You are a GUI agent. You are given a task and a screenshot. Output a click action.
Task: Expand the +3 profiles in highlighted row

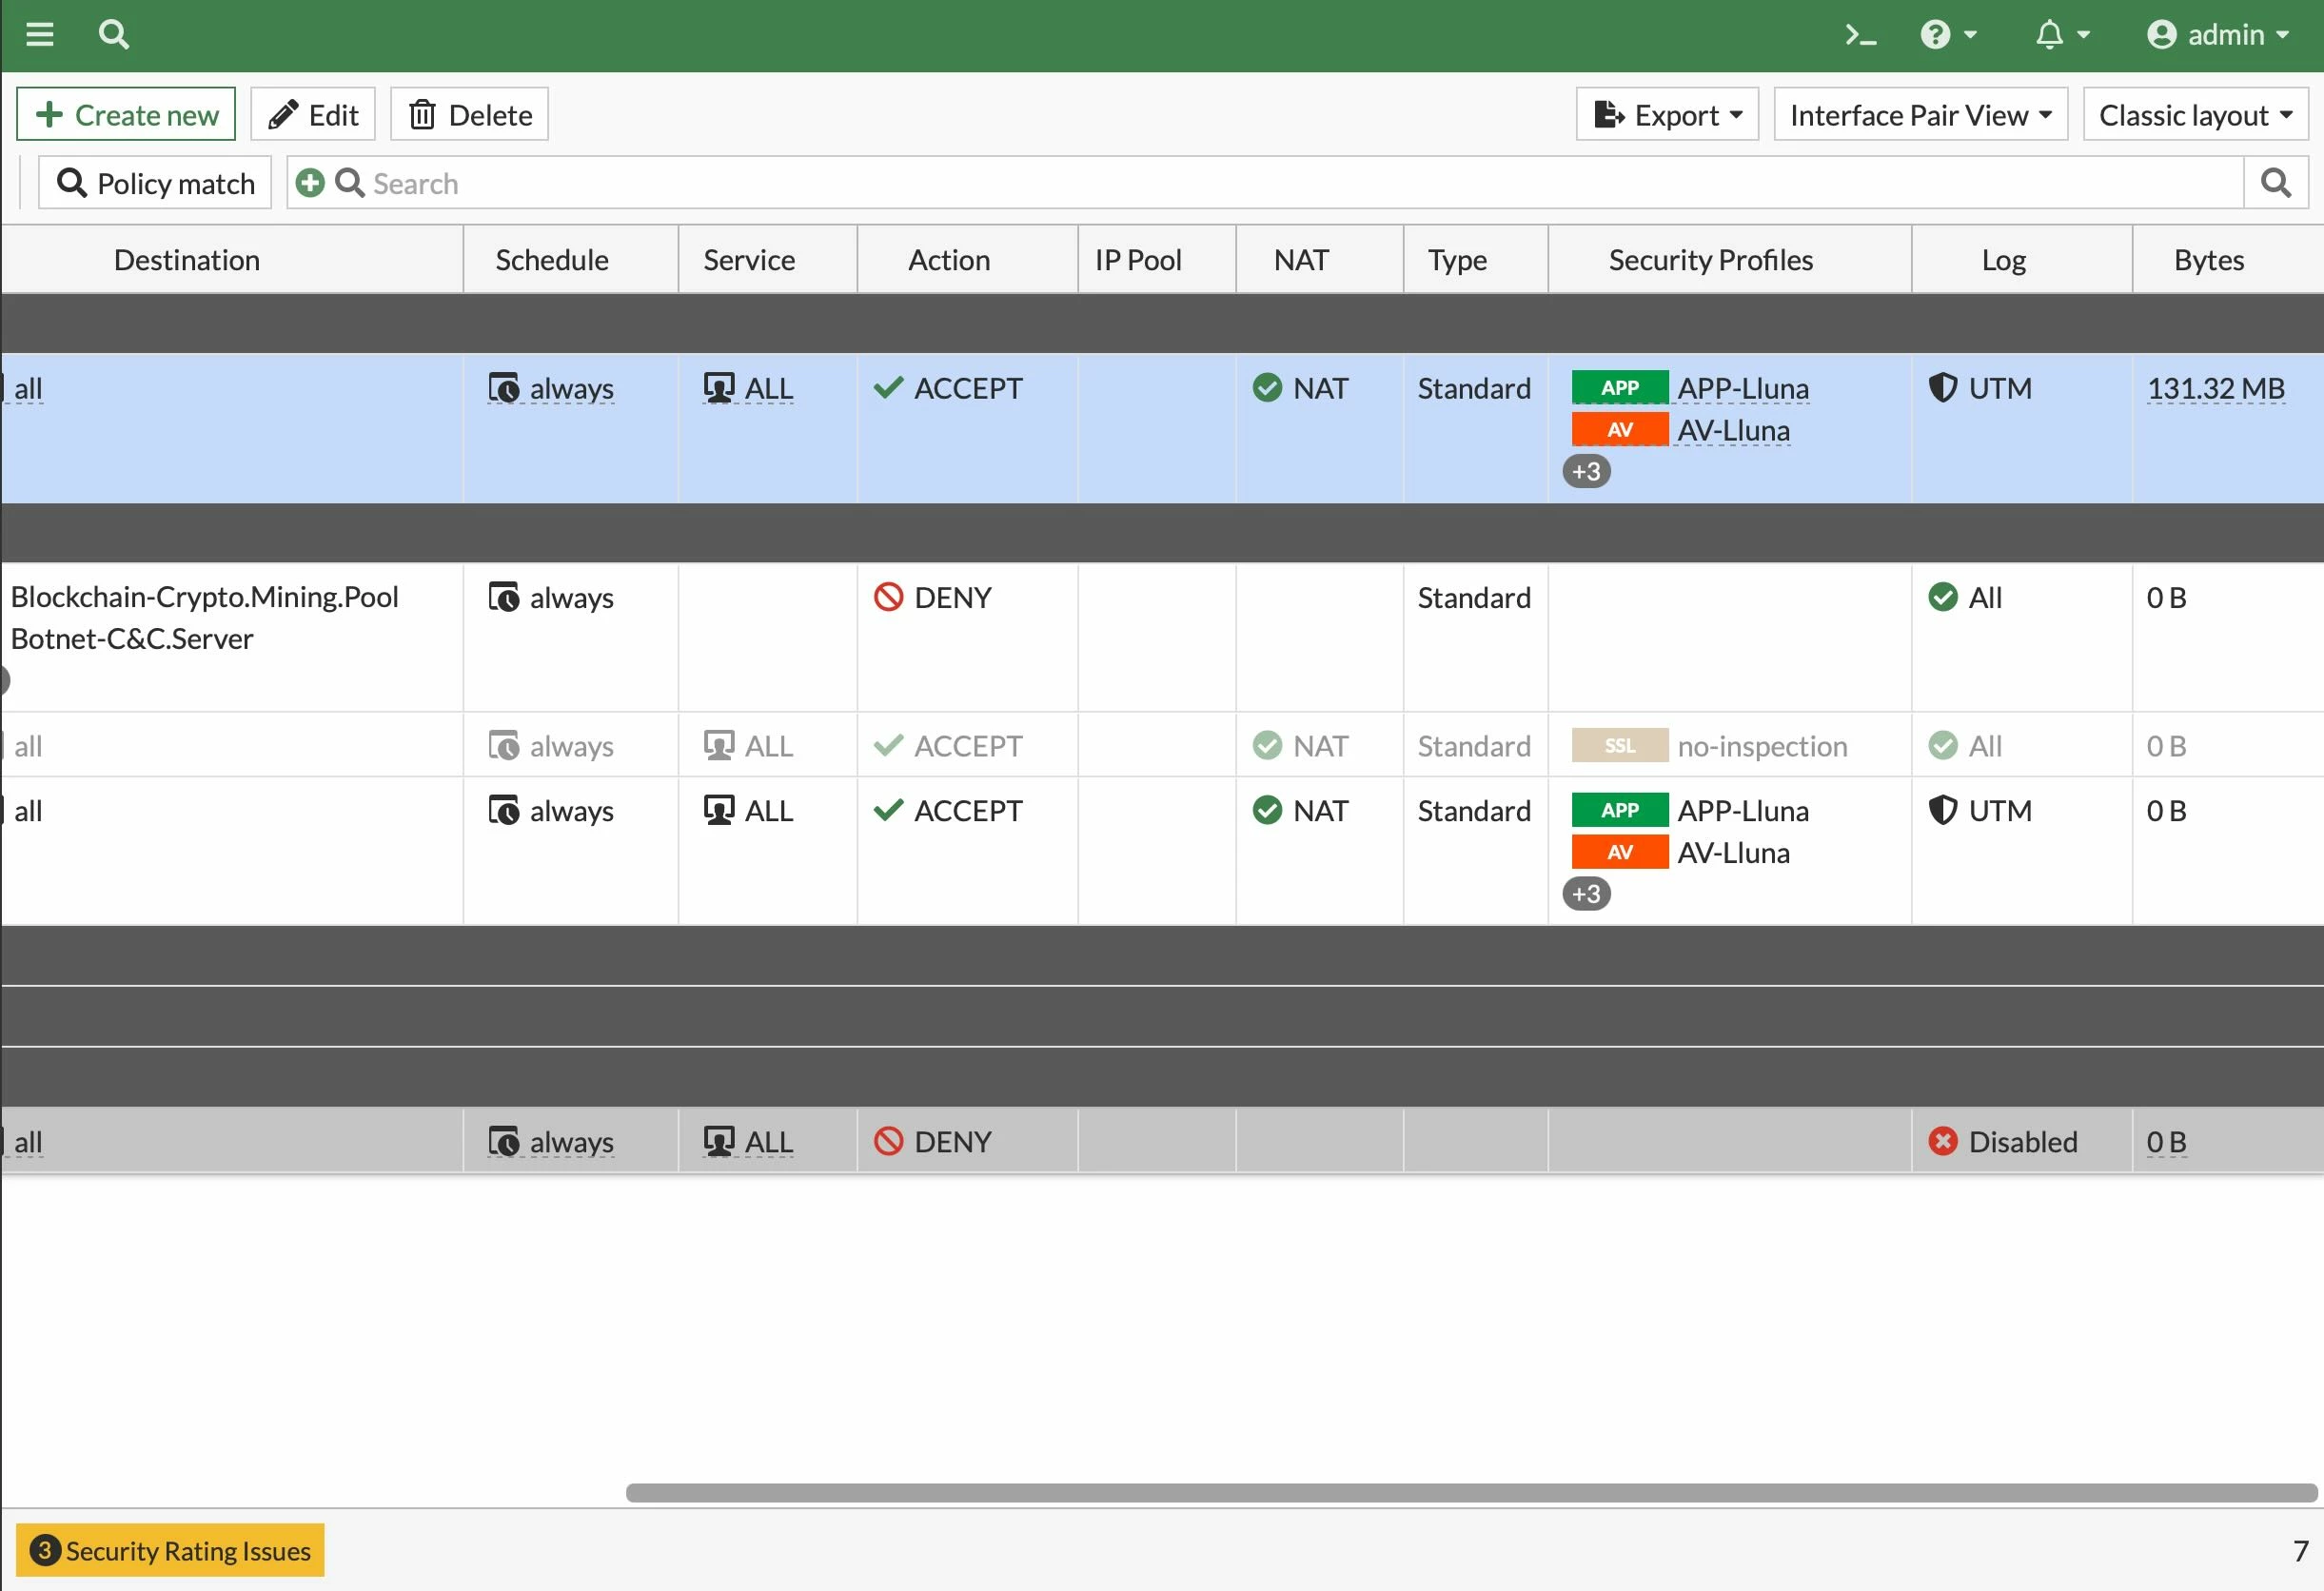1587,471
